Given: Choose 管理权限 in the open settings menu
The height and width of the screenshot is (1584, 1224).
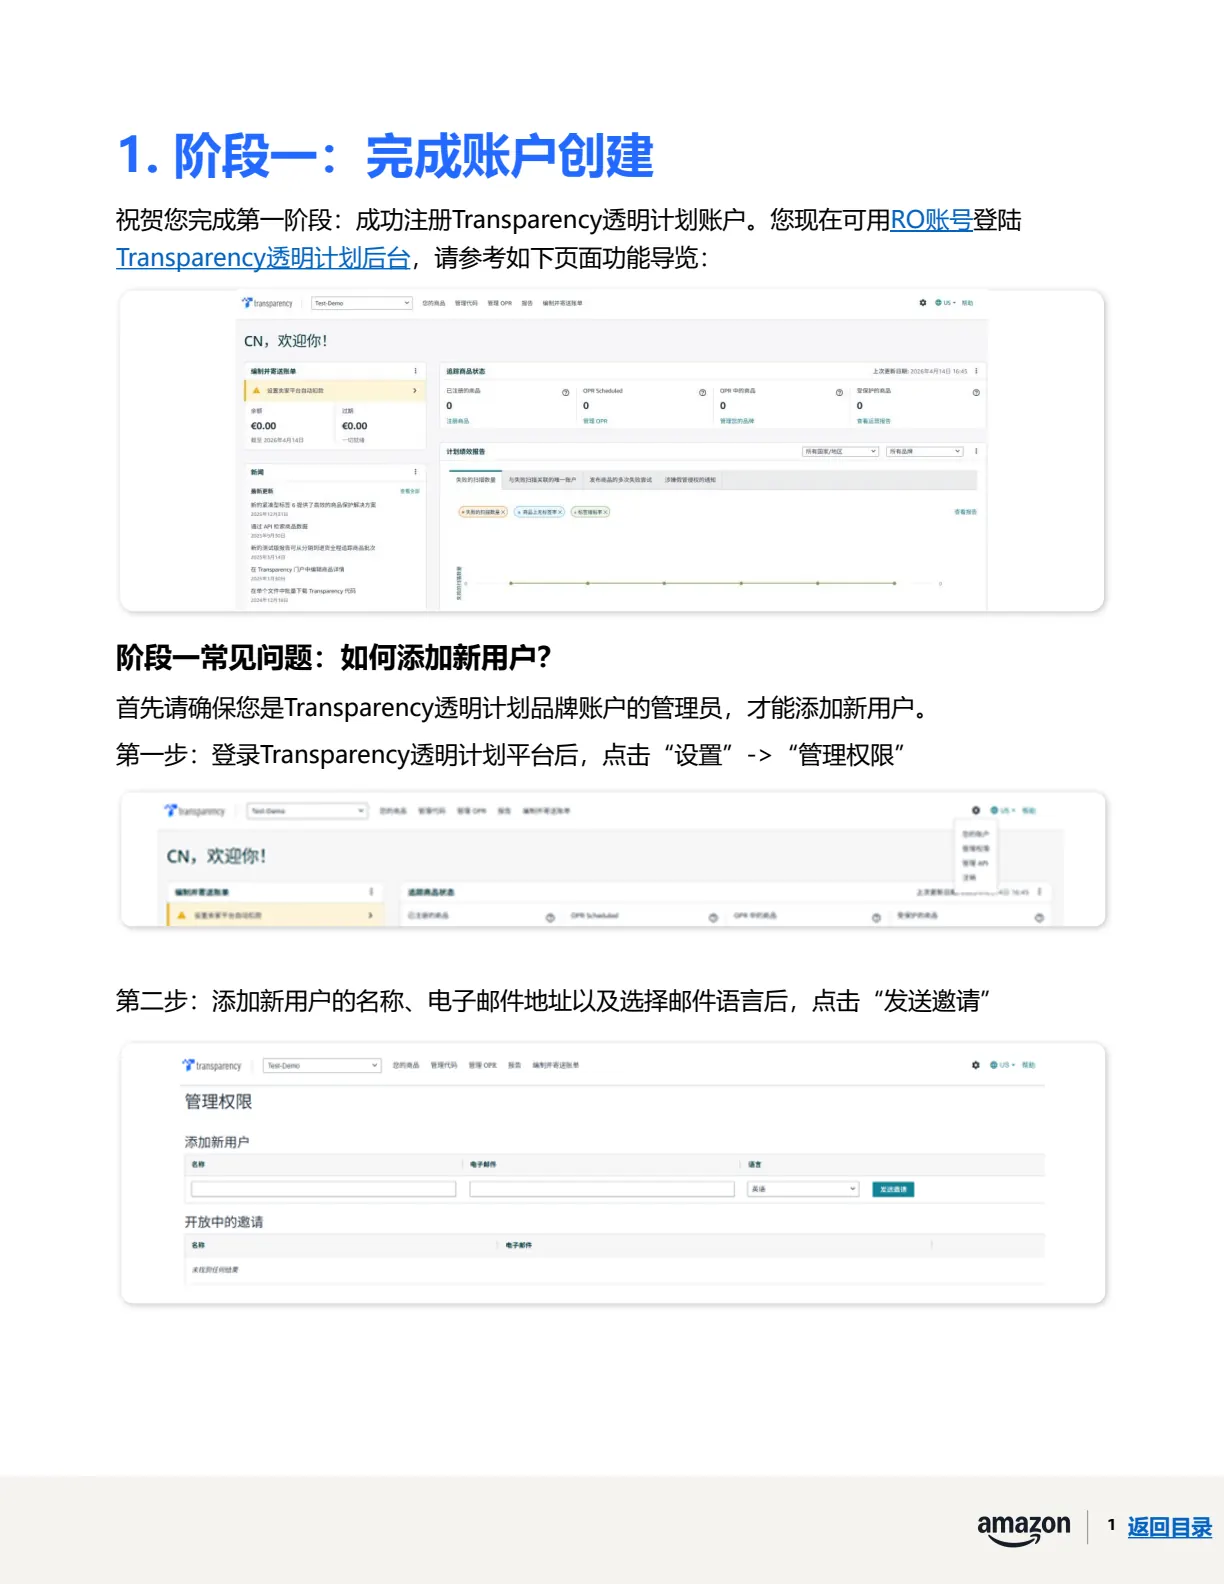Looking at the screenshot, I should click(x=975, y=849).
